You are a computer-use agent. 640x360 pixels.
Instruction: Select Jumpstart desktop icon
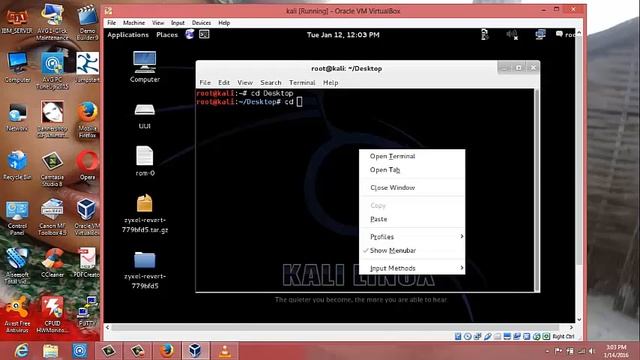[87, 67]
